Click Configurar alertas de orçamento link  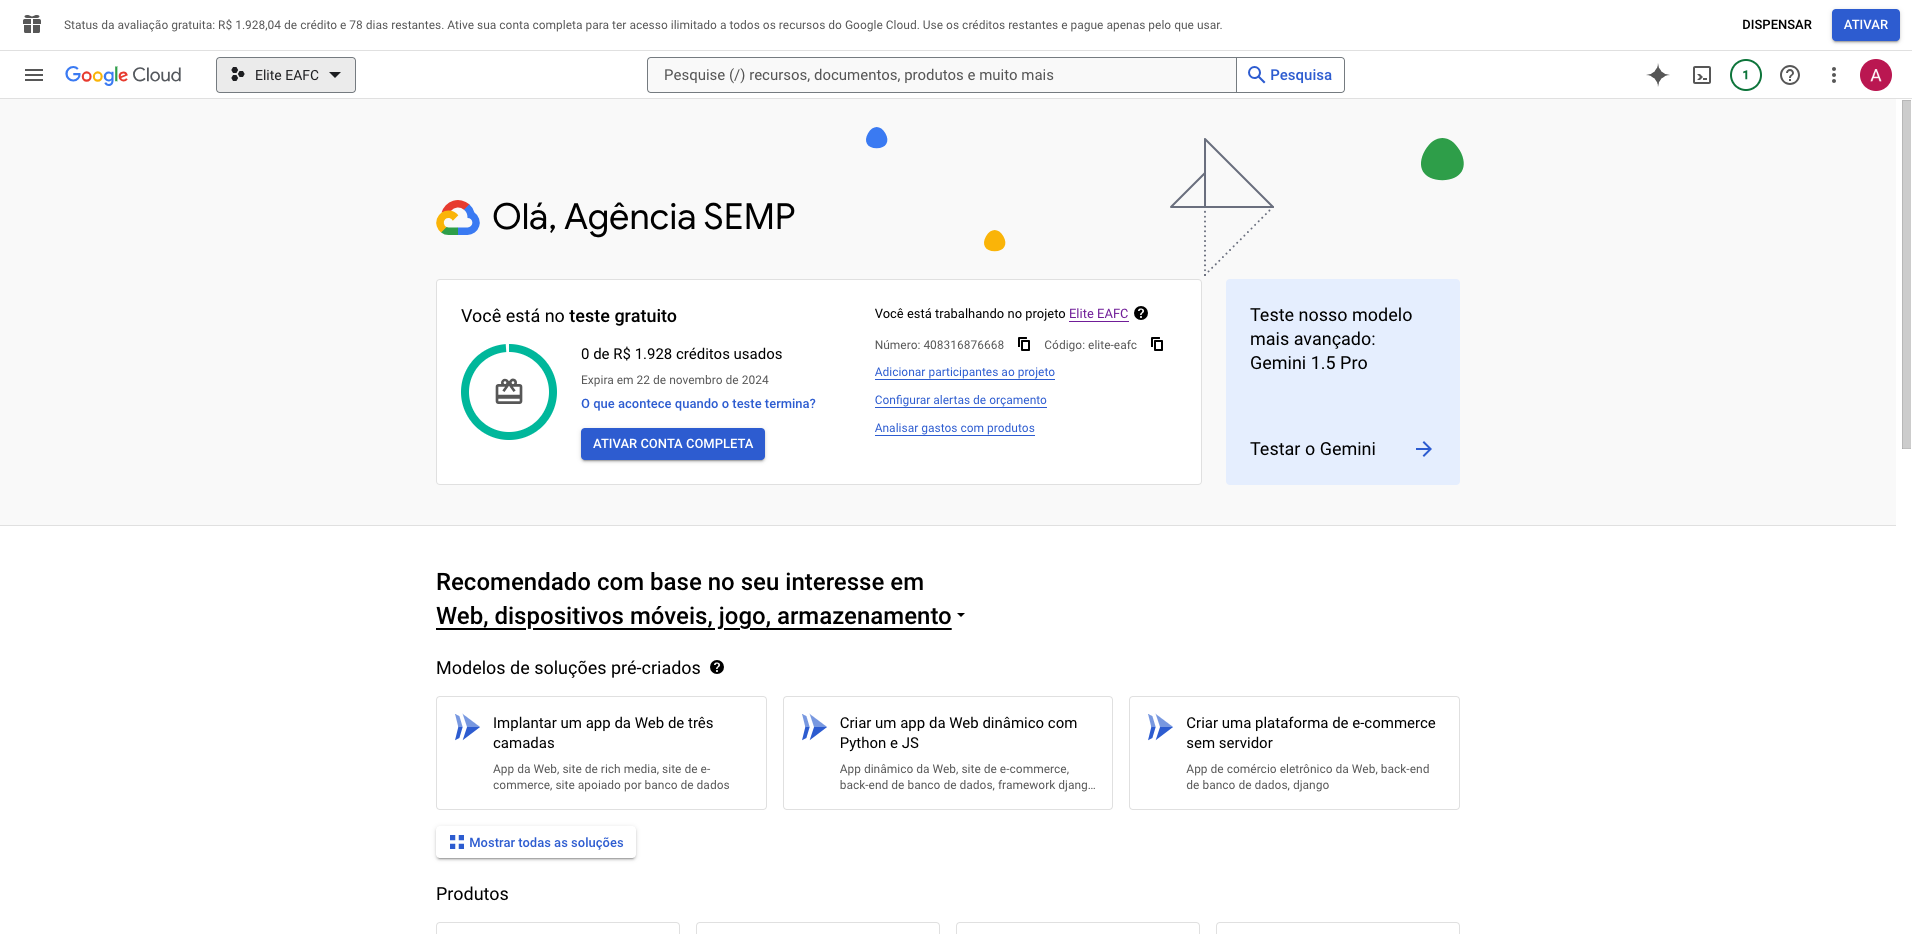coord(961,400)
